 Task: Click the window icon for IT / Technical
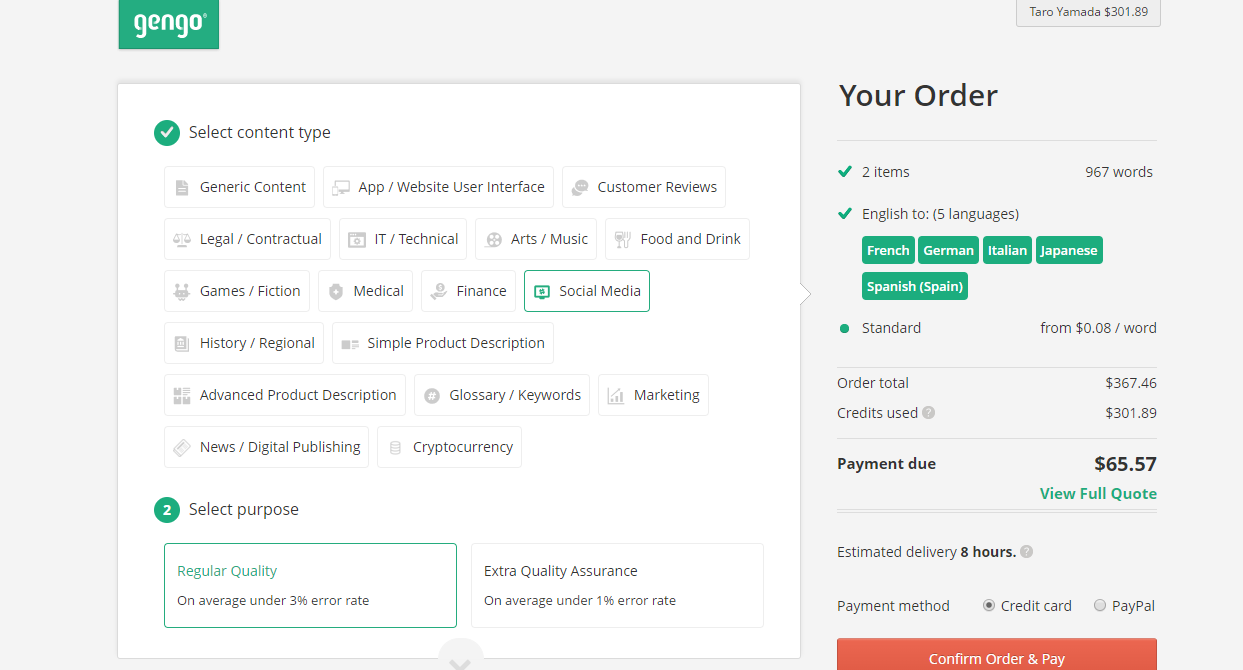tap(357, 239)
